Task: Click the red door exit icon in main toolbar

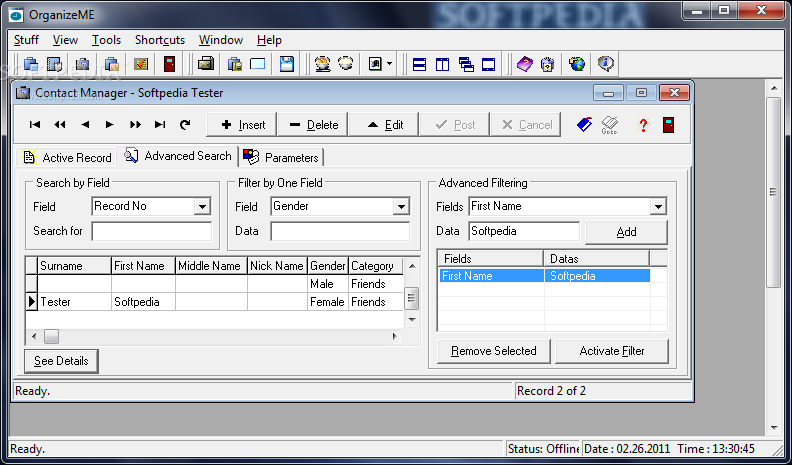Action: 169,64
